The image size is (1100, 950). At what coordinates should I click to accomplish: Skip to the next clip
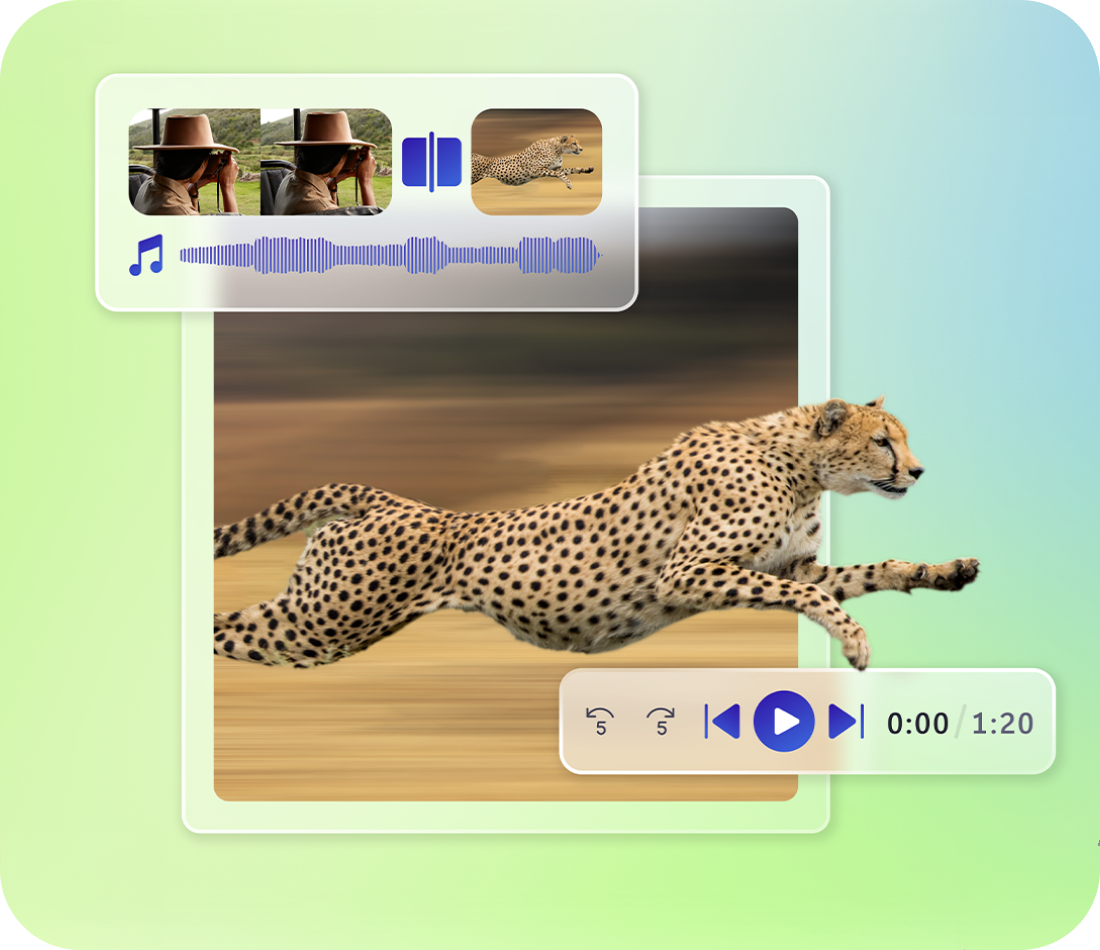pyautogui.click(x=846, y=721)
